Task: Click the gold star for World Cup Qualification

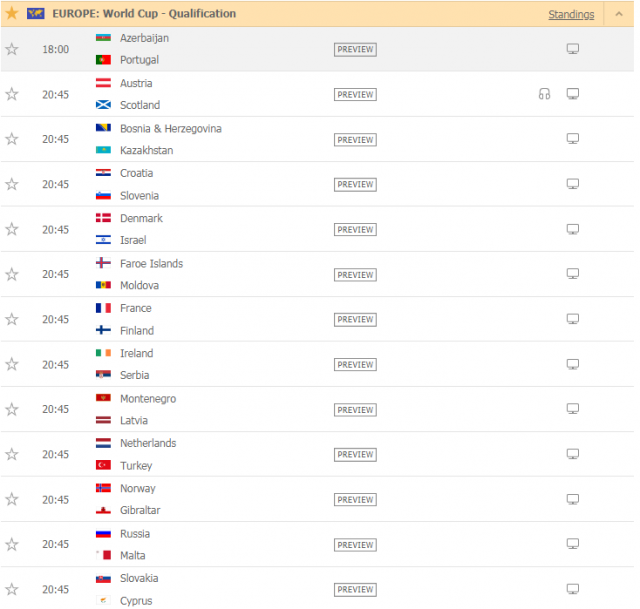Action: (12, 13)
